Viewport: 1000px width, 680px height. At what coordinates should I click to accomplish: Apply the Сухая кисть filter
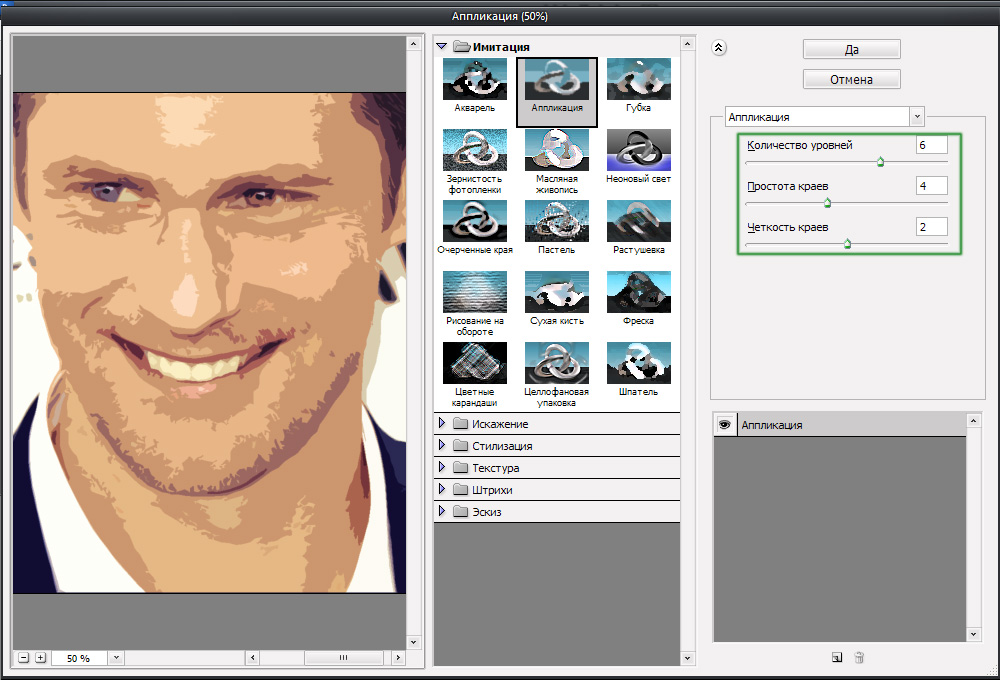click(x=557, y=292)
